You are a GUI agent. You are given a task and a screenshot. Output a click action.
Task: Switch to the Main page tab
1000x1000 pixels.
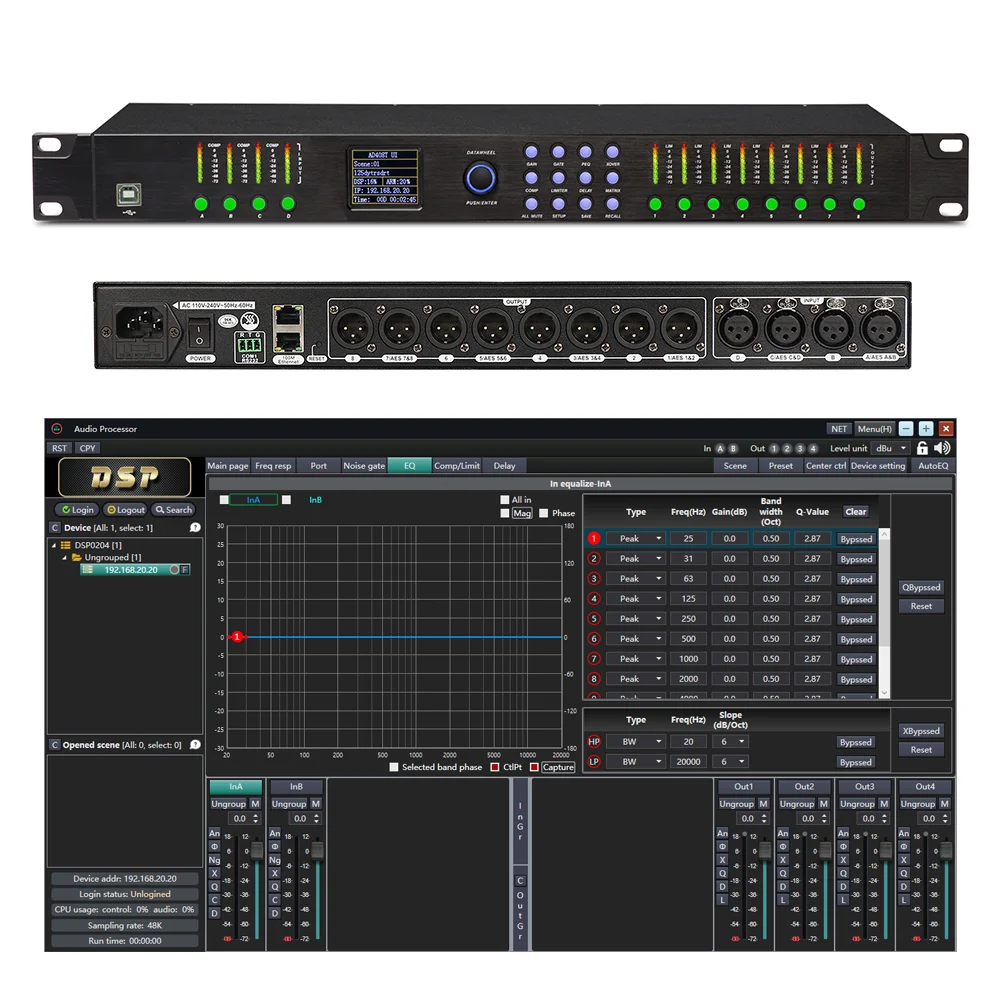[x=228, y=466]
